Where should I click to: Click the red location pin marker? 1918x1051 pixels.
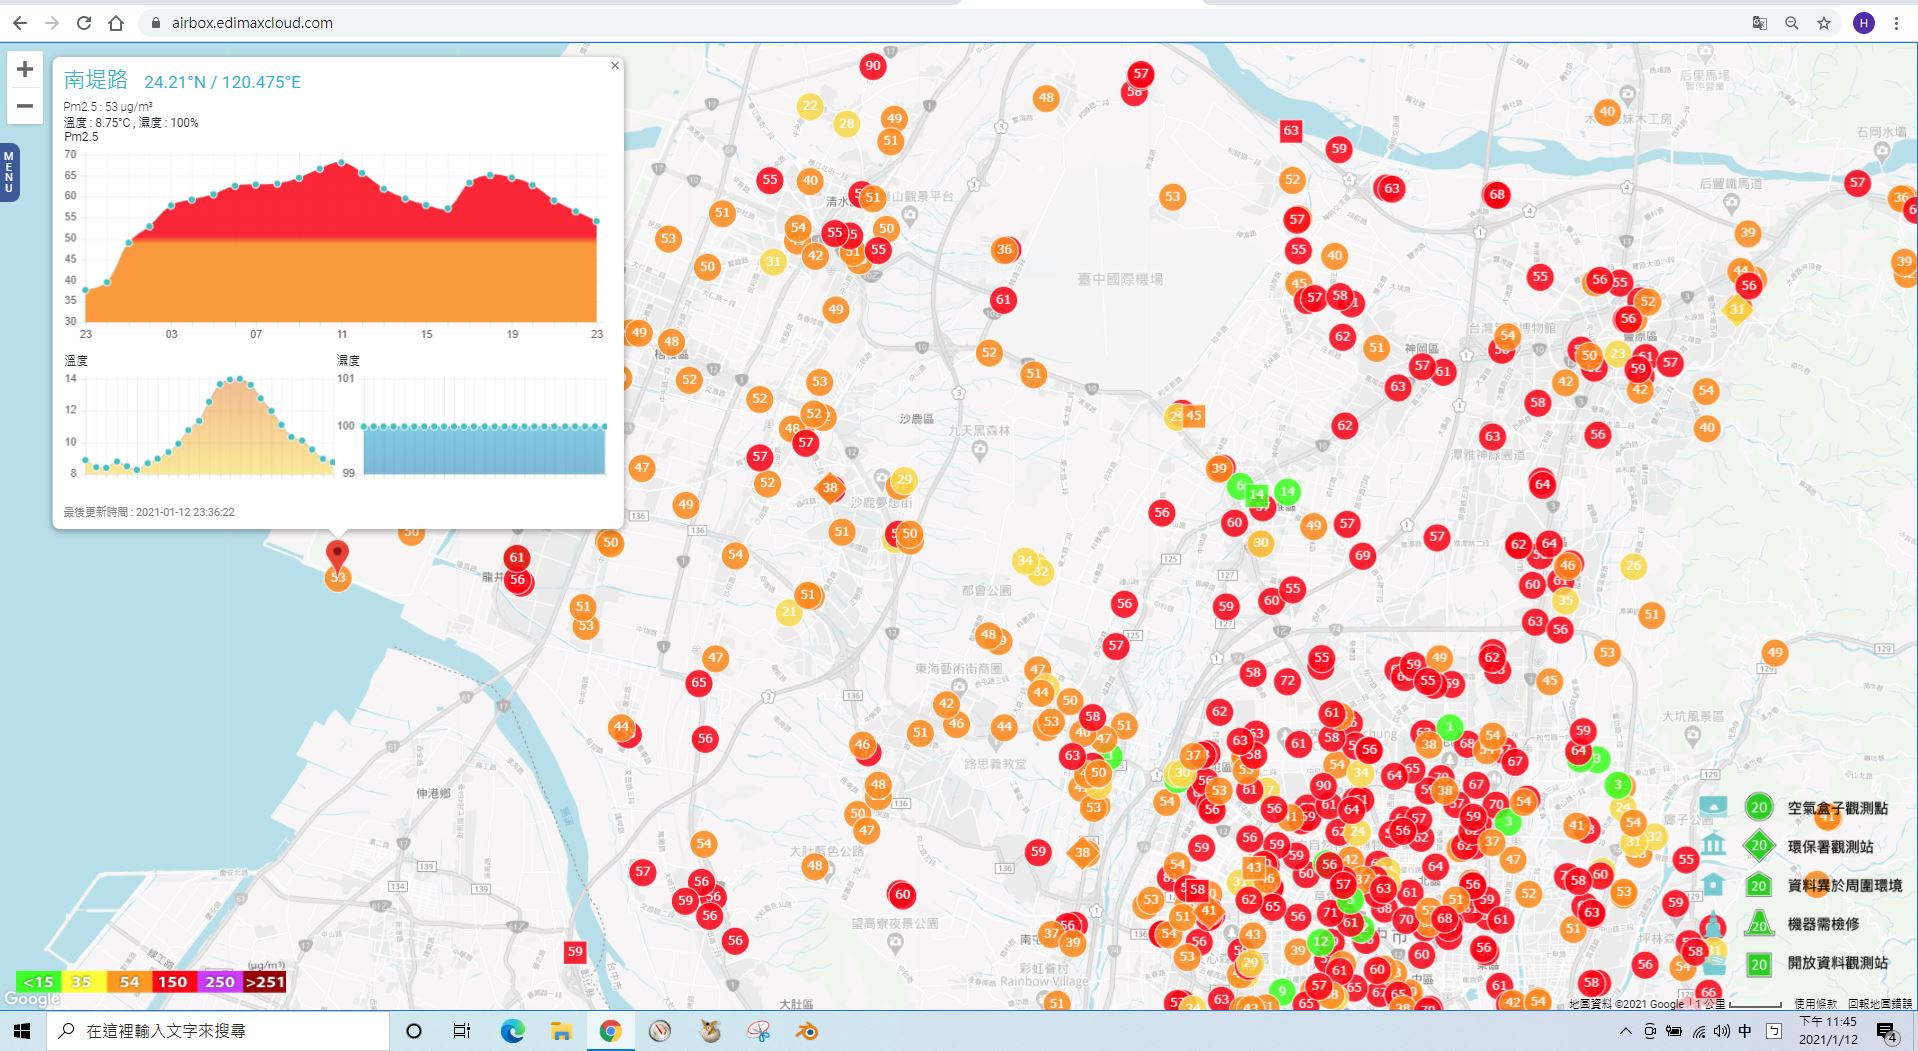pyautogui.click(x=338, y=555)
